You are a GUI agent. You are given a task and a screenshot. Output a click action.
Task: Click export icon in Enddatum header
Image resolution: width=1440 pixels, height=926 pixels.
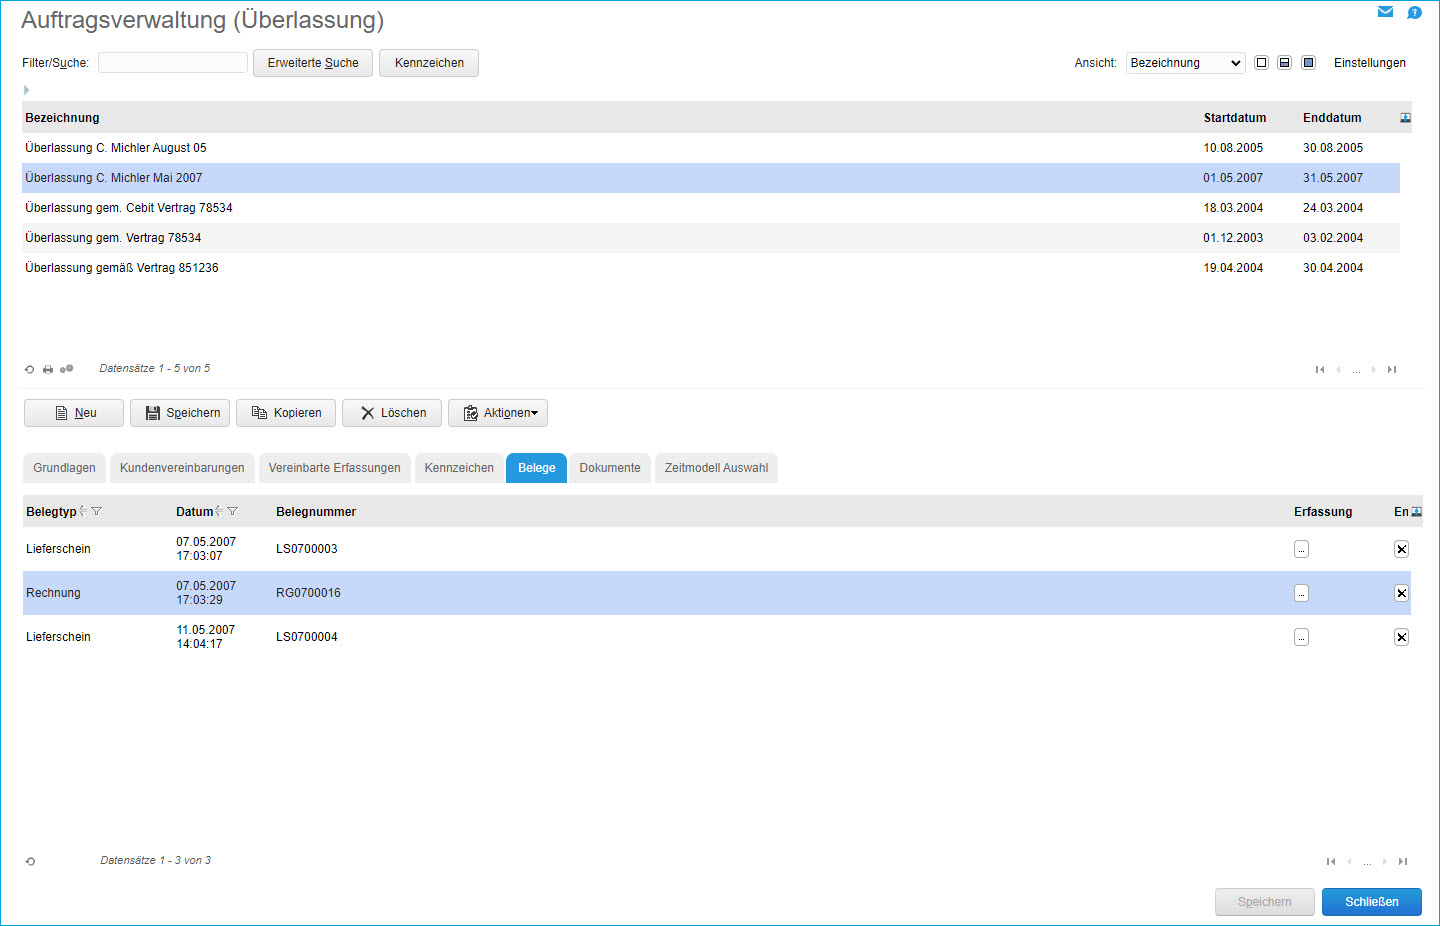point(1405,118)
